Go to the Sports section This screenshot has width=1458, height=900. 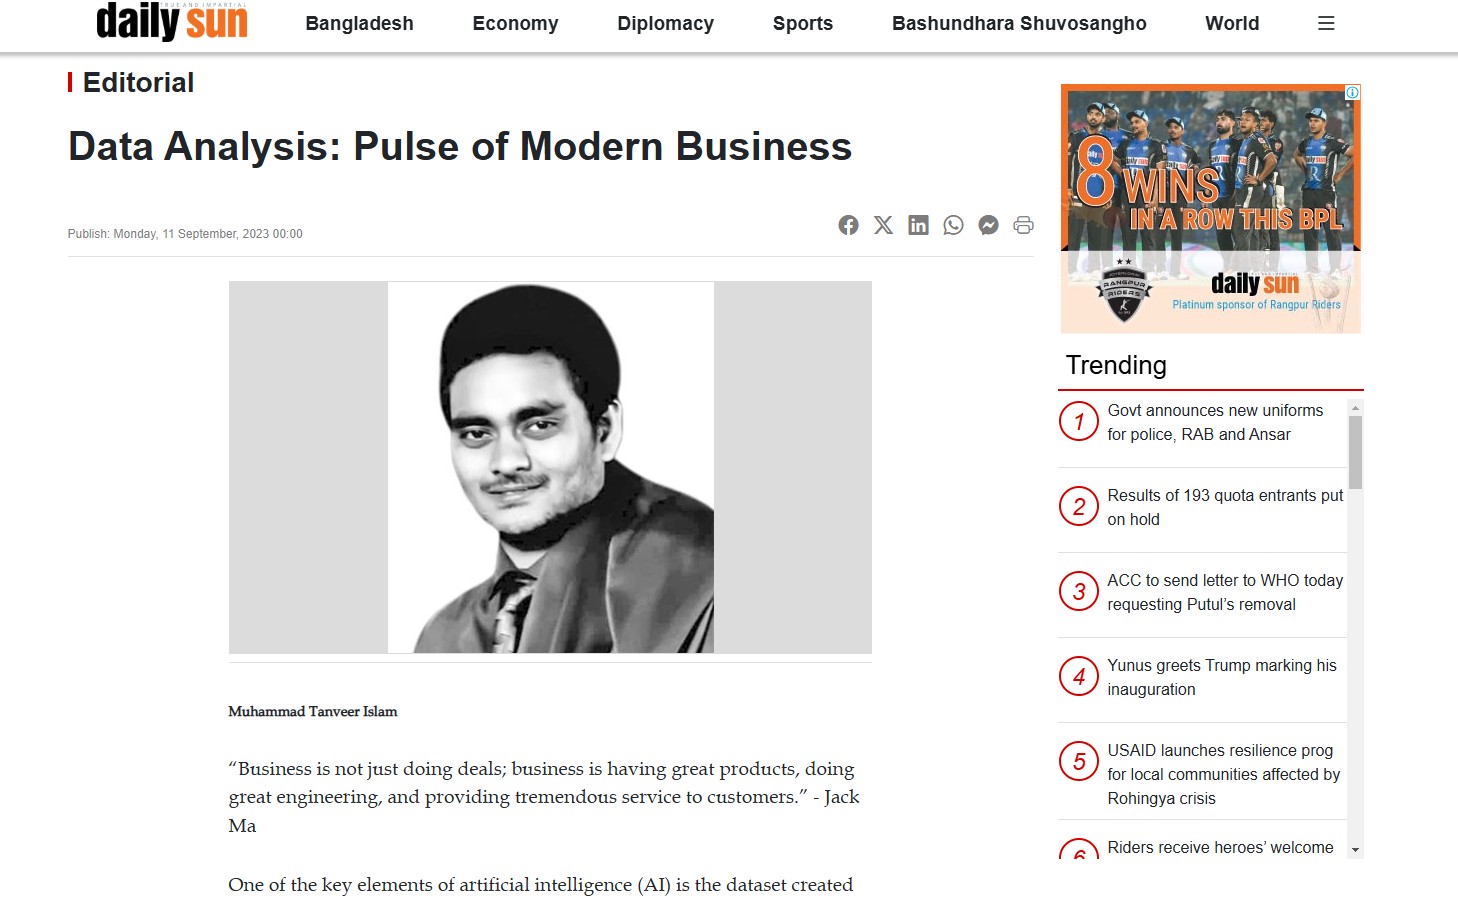coord(802,23)
